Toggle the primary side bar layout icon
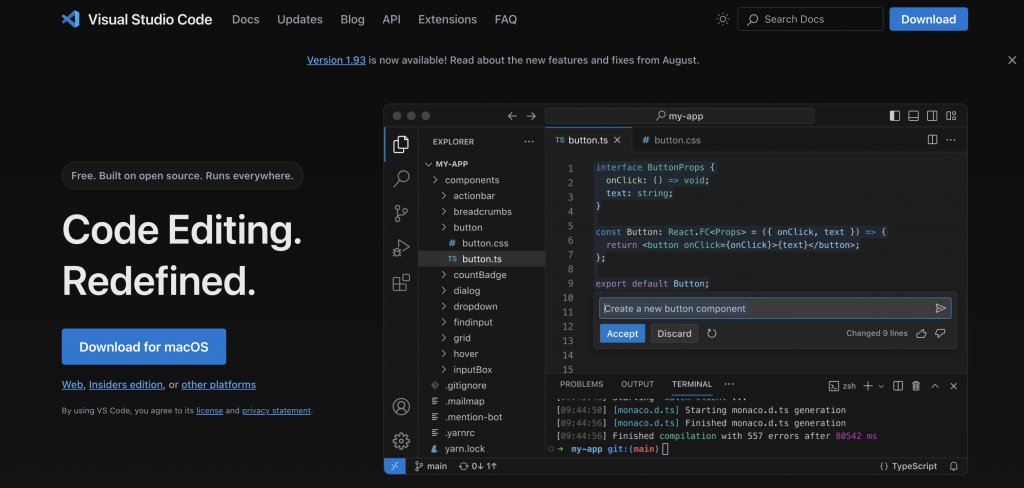The width and height of the screenshot is (1024, 488). (x=895, y=116)
